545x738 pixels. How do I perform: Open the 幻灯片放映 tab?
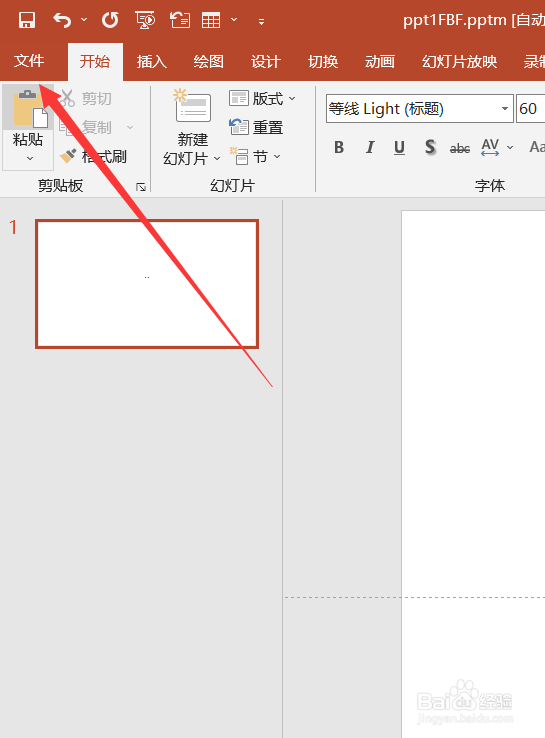(x=459, y=62)
